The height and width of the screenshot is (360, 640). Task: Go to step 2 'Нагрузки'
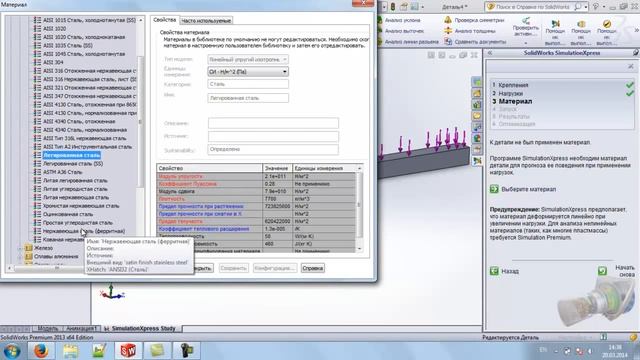pyautogui.click(x=510, y=93)
